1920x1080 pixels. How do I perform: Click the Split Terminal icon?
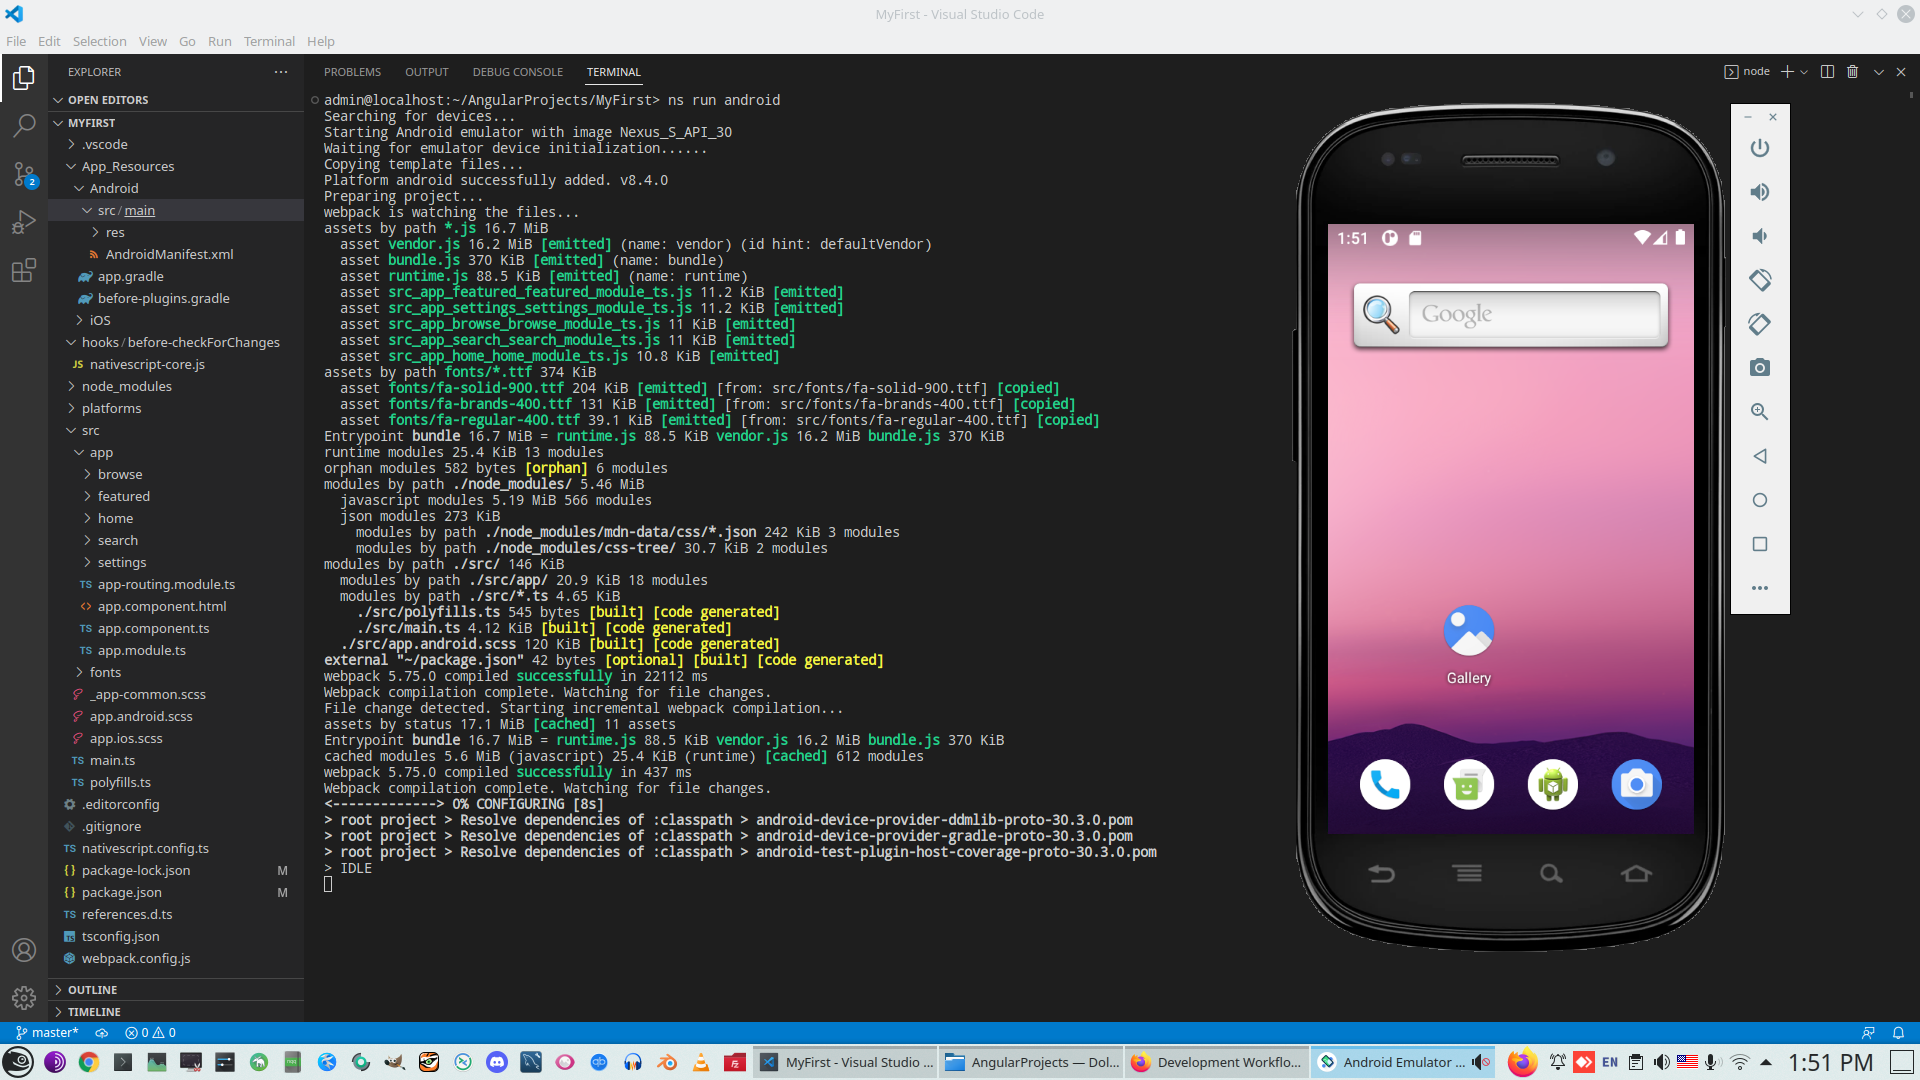1827,72
